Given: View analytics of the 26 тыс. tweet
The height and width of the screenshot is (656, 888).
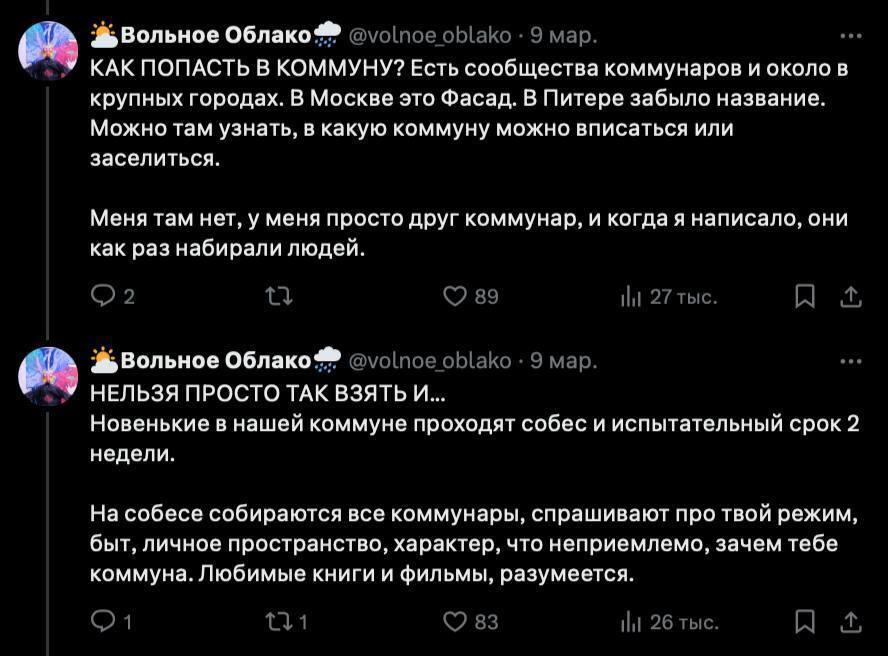Looking at the screenshot, I should tap(631, 622).
